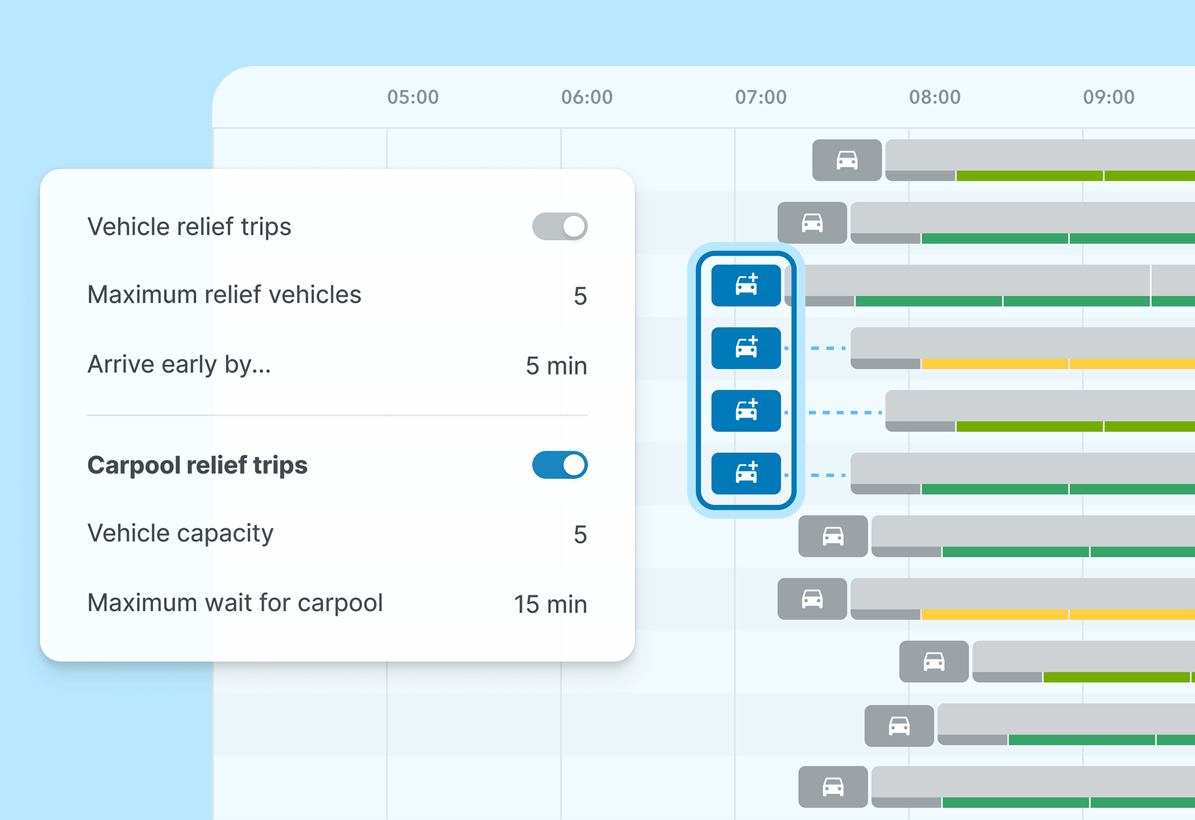Click the 05:00 timeline header label

tap(413, 97)
